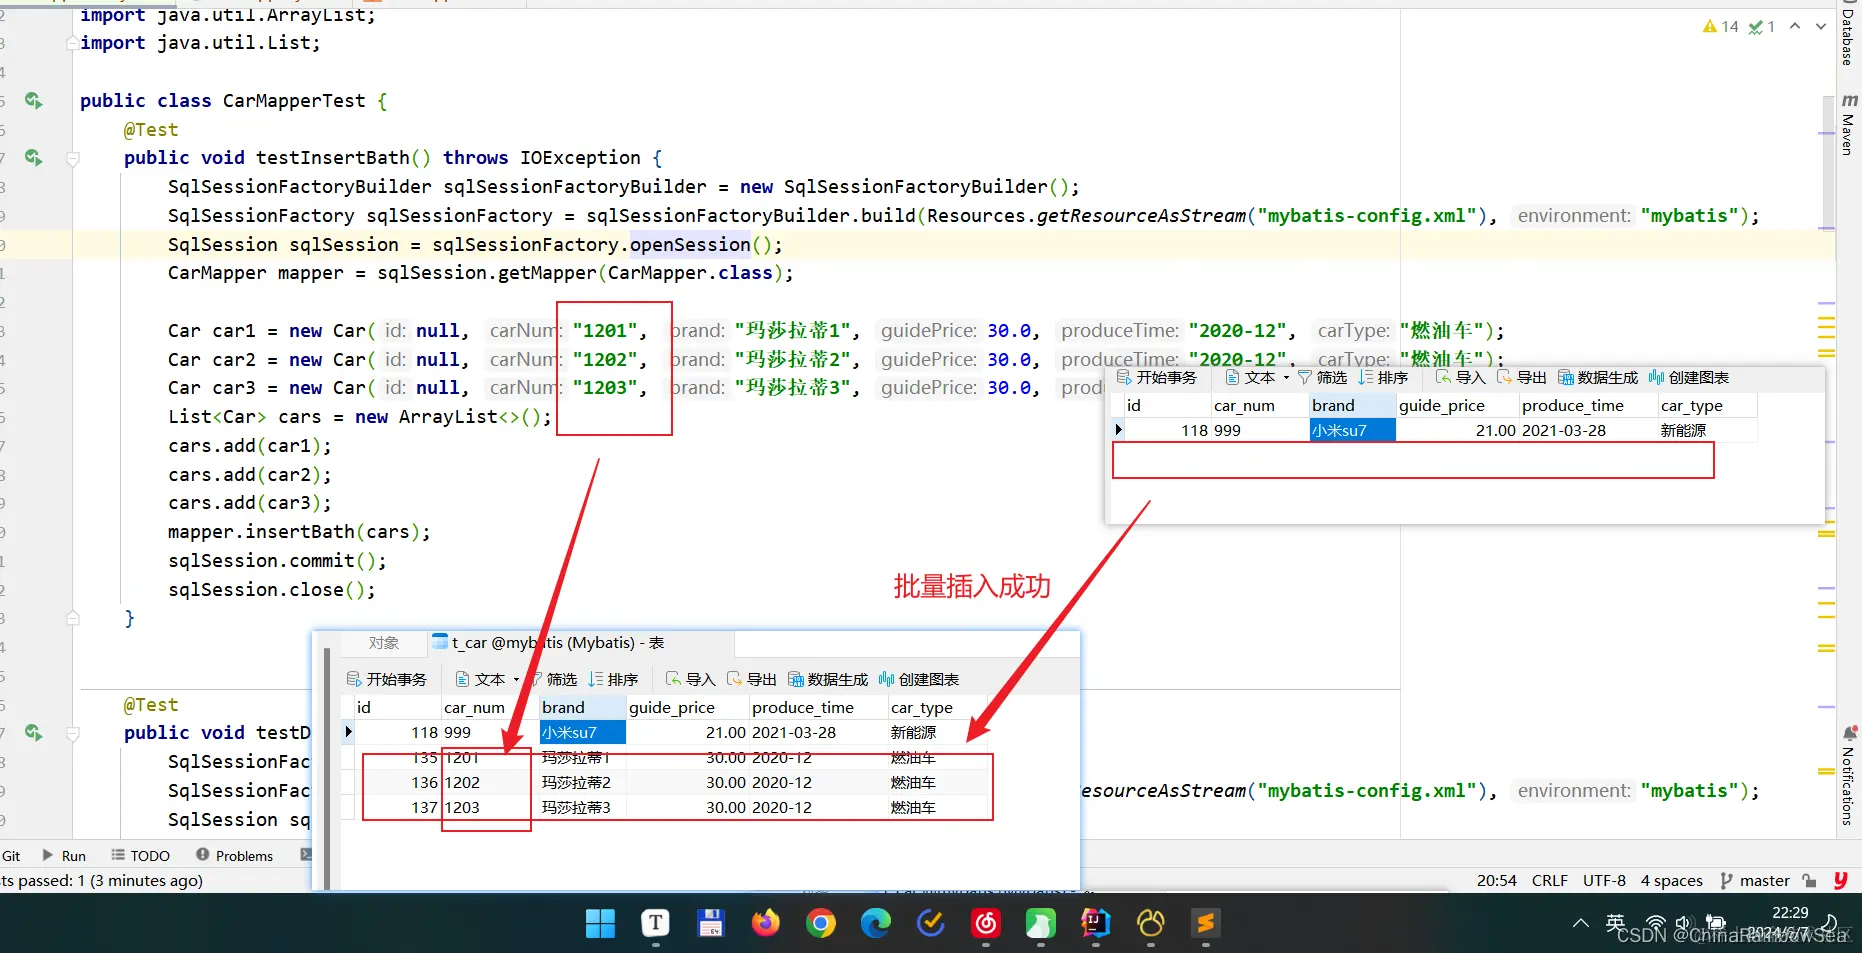Change the 4 spaces indent setting
Viewport: 1862px width, 953px height.
(1672, 881)
